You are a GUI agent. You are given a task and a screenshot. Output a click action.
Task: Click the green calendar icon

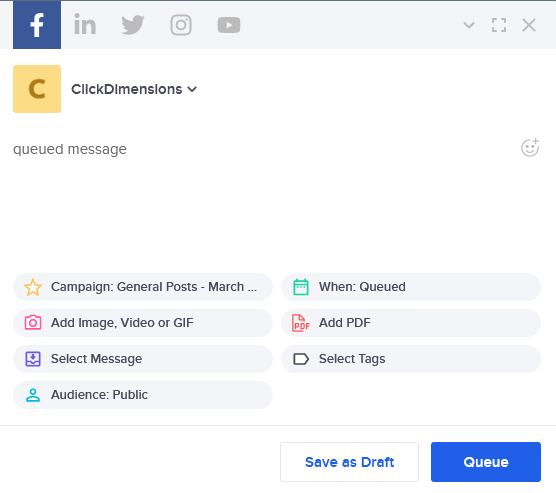coord(301,287)
